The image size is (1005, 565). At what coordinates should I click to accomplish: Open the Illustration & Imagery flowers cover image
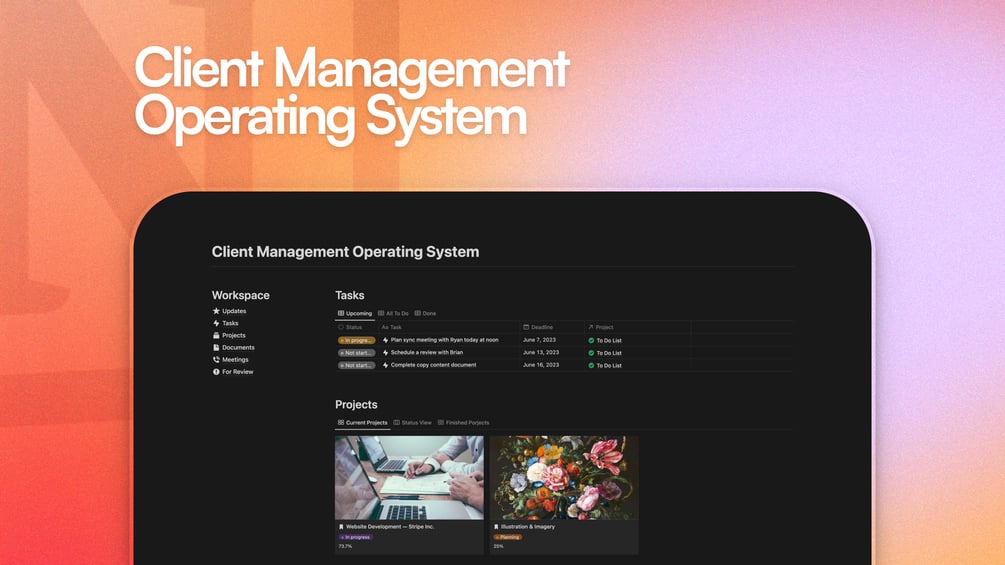tap(564, 478)
